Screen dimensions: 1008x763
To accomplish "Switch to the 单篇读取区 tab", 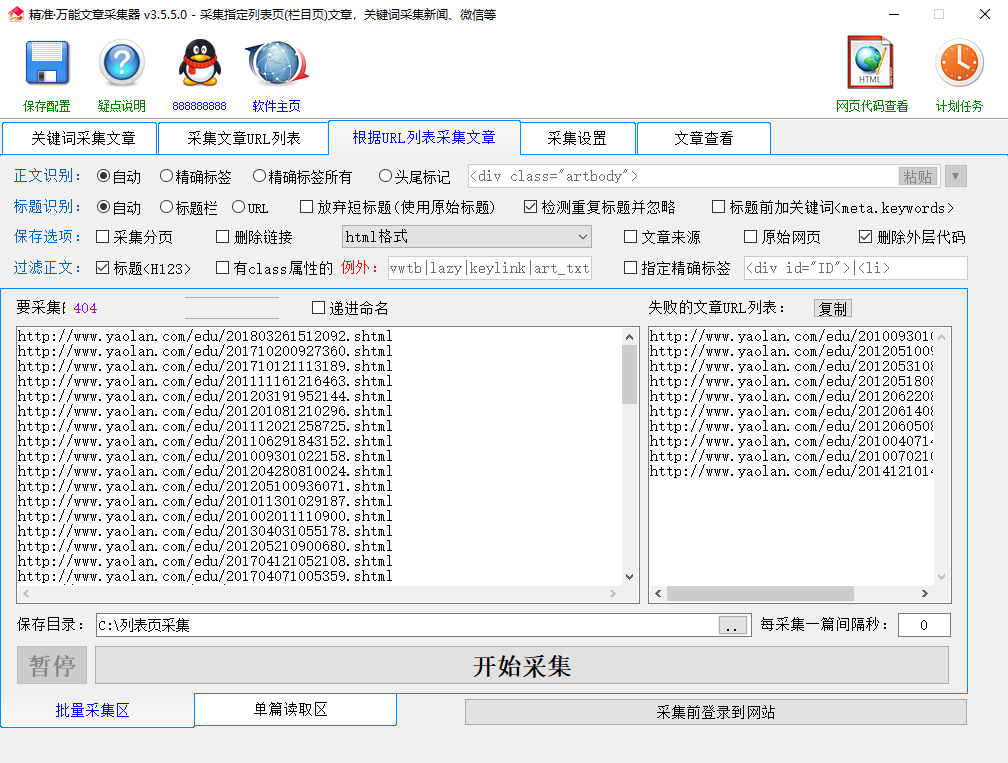I will click(294, 708).
